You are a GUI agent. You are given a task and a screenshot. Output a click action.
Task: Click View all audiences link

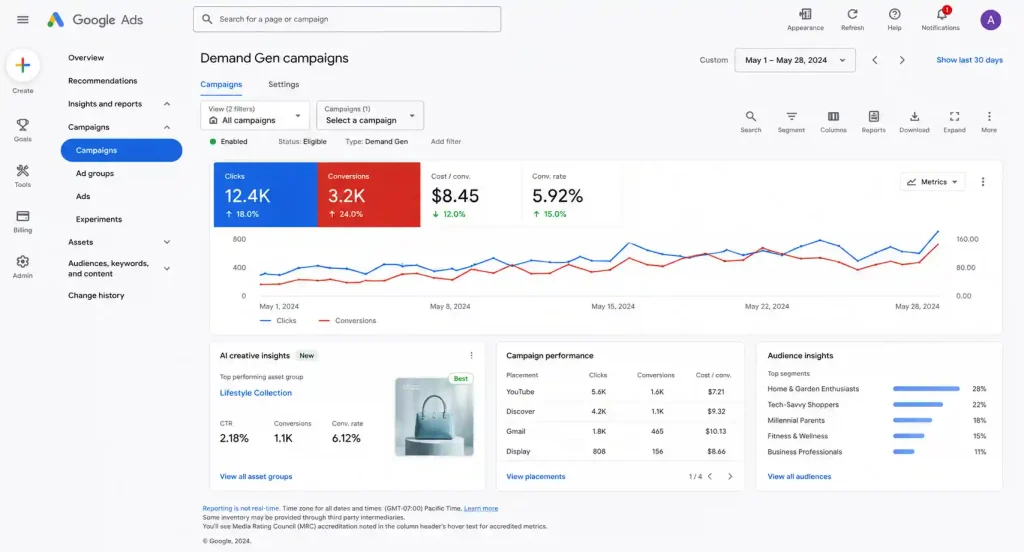tap(799, 476)
